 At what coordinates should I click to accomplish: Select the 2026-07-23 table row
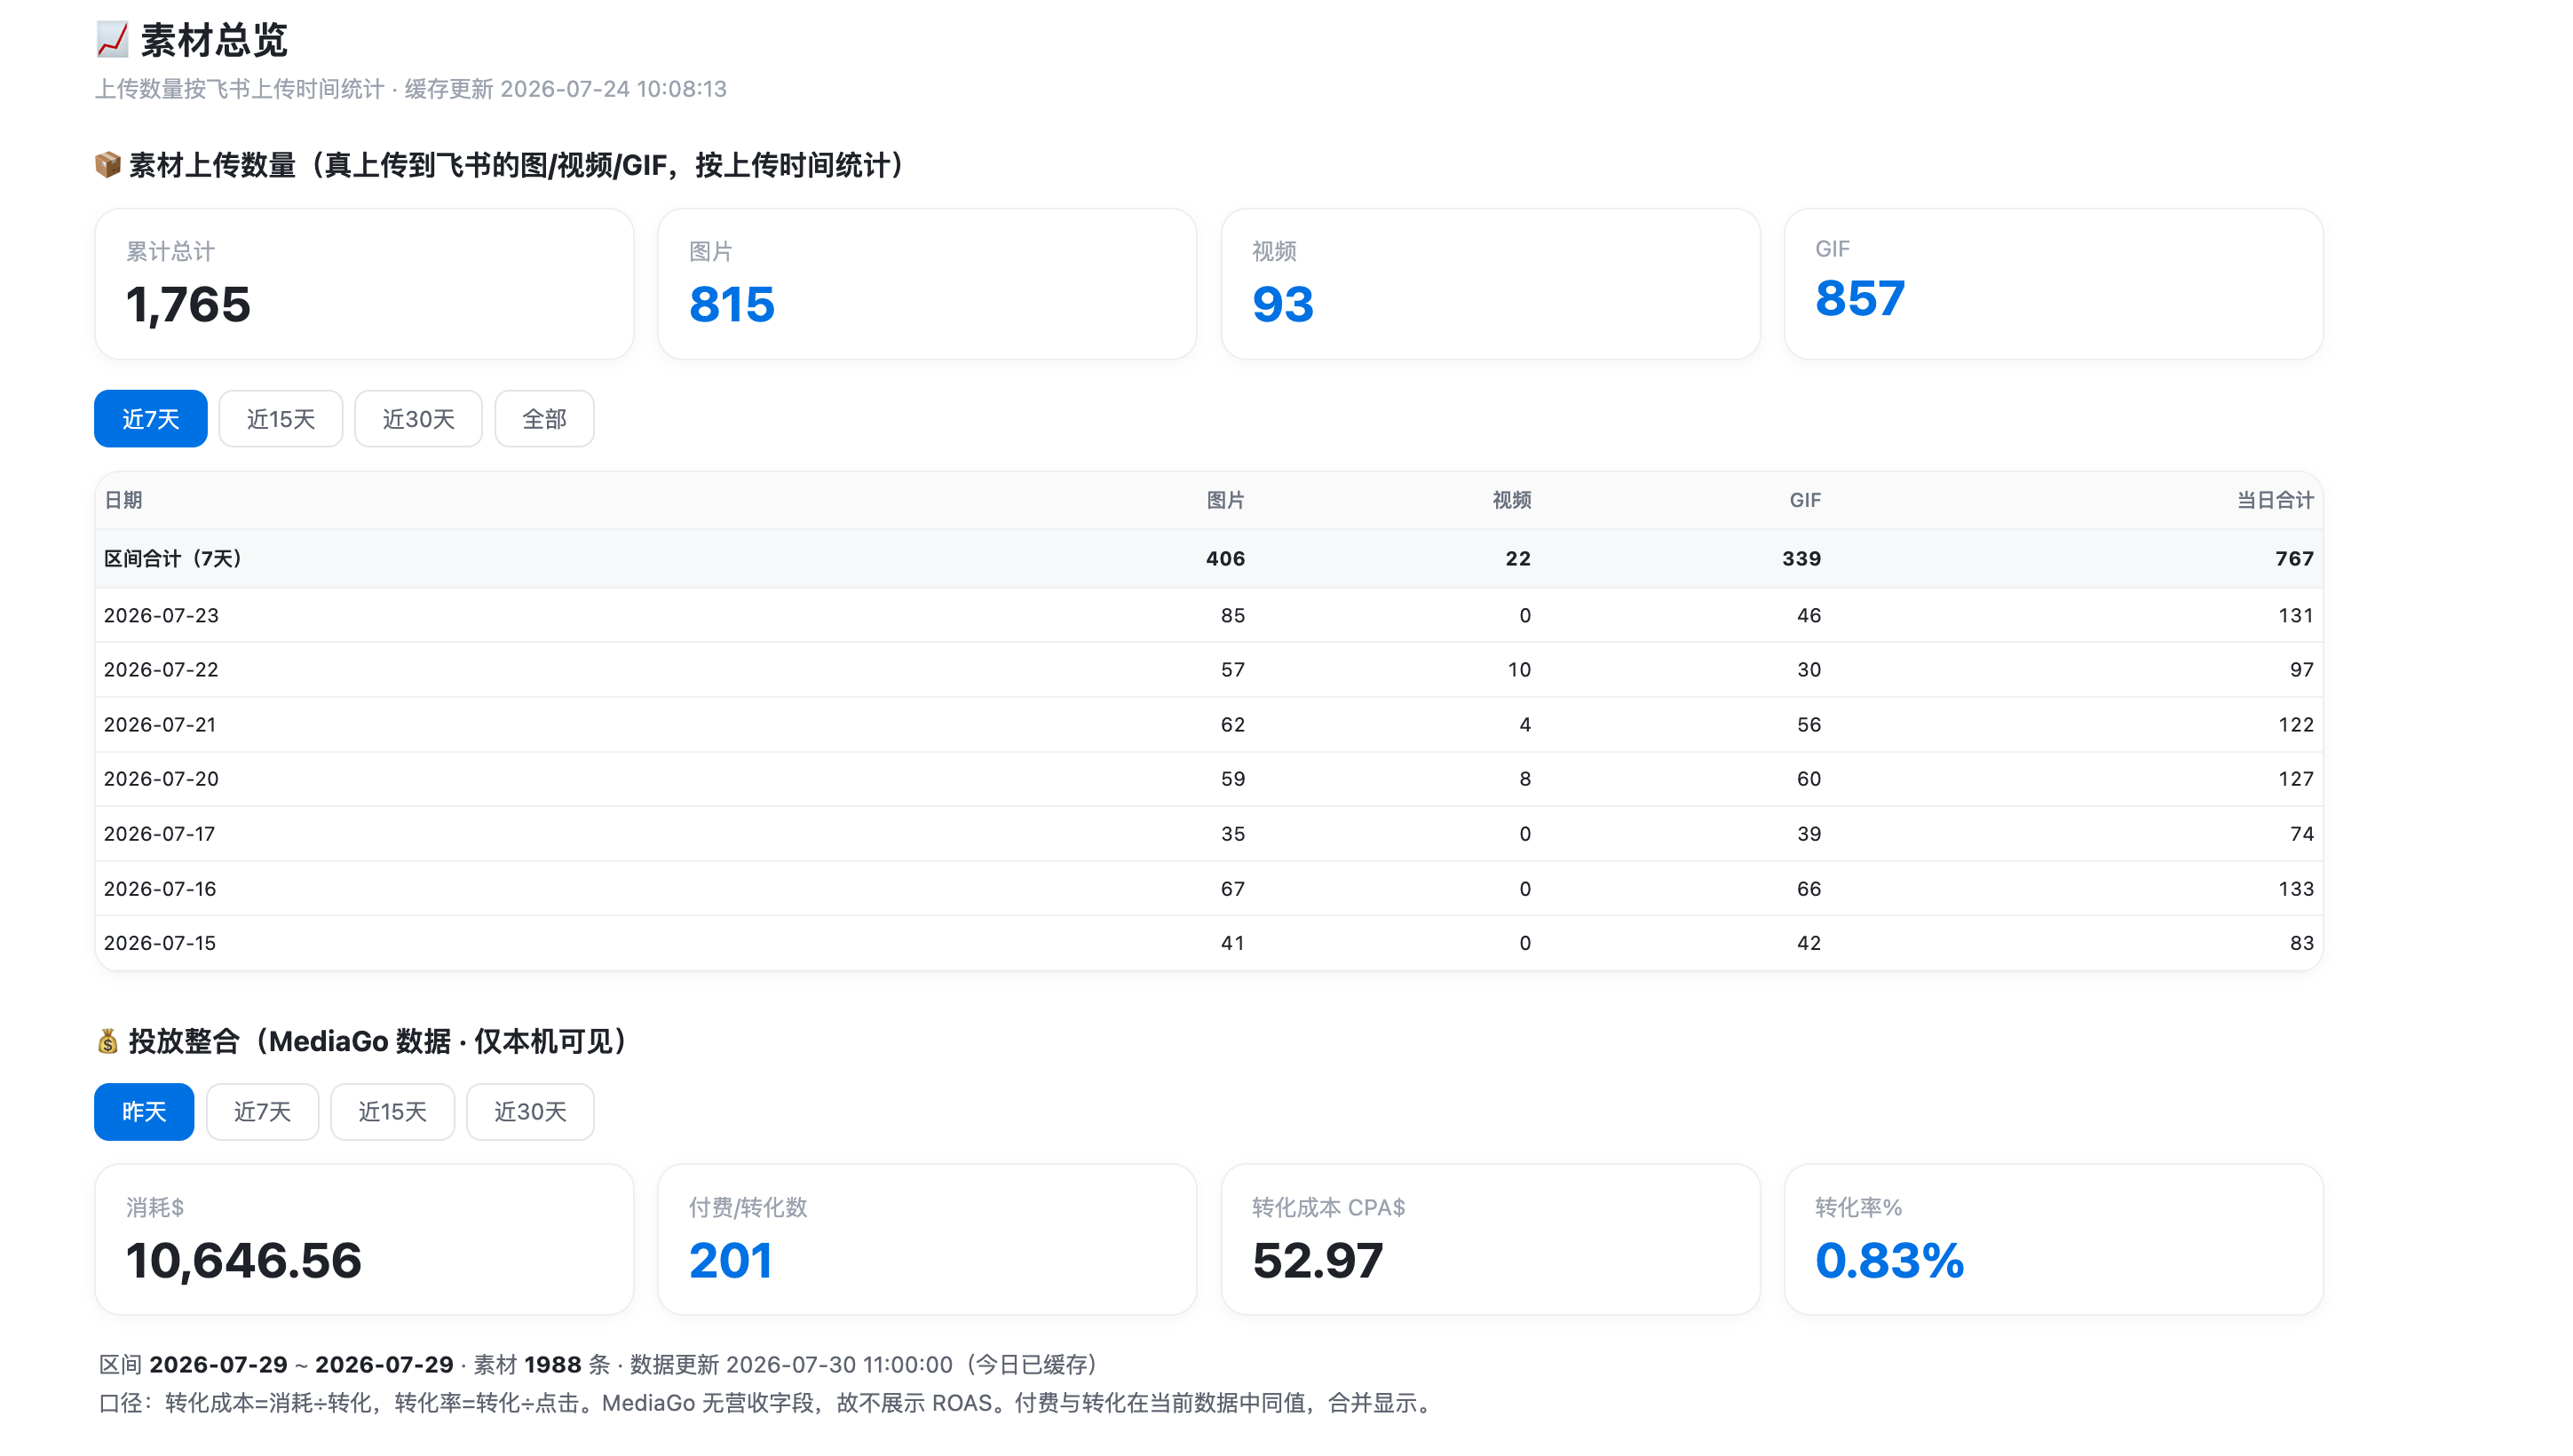click(x=1209, y=616)
